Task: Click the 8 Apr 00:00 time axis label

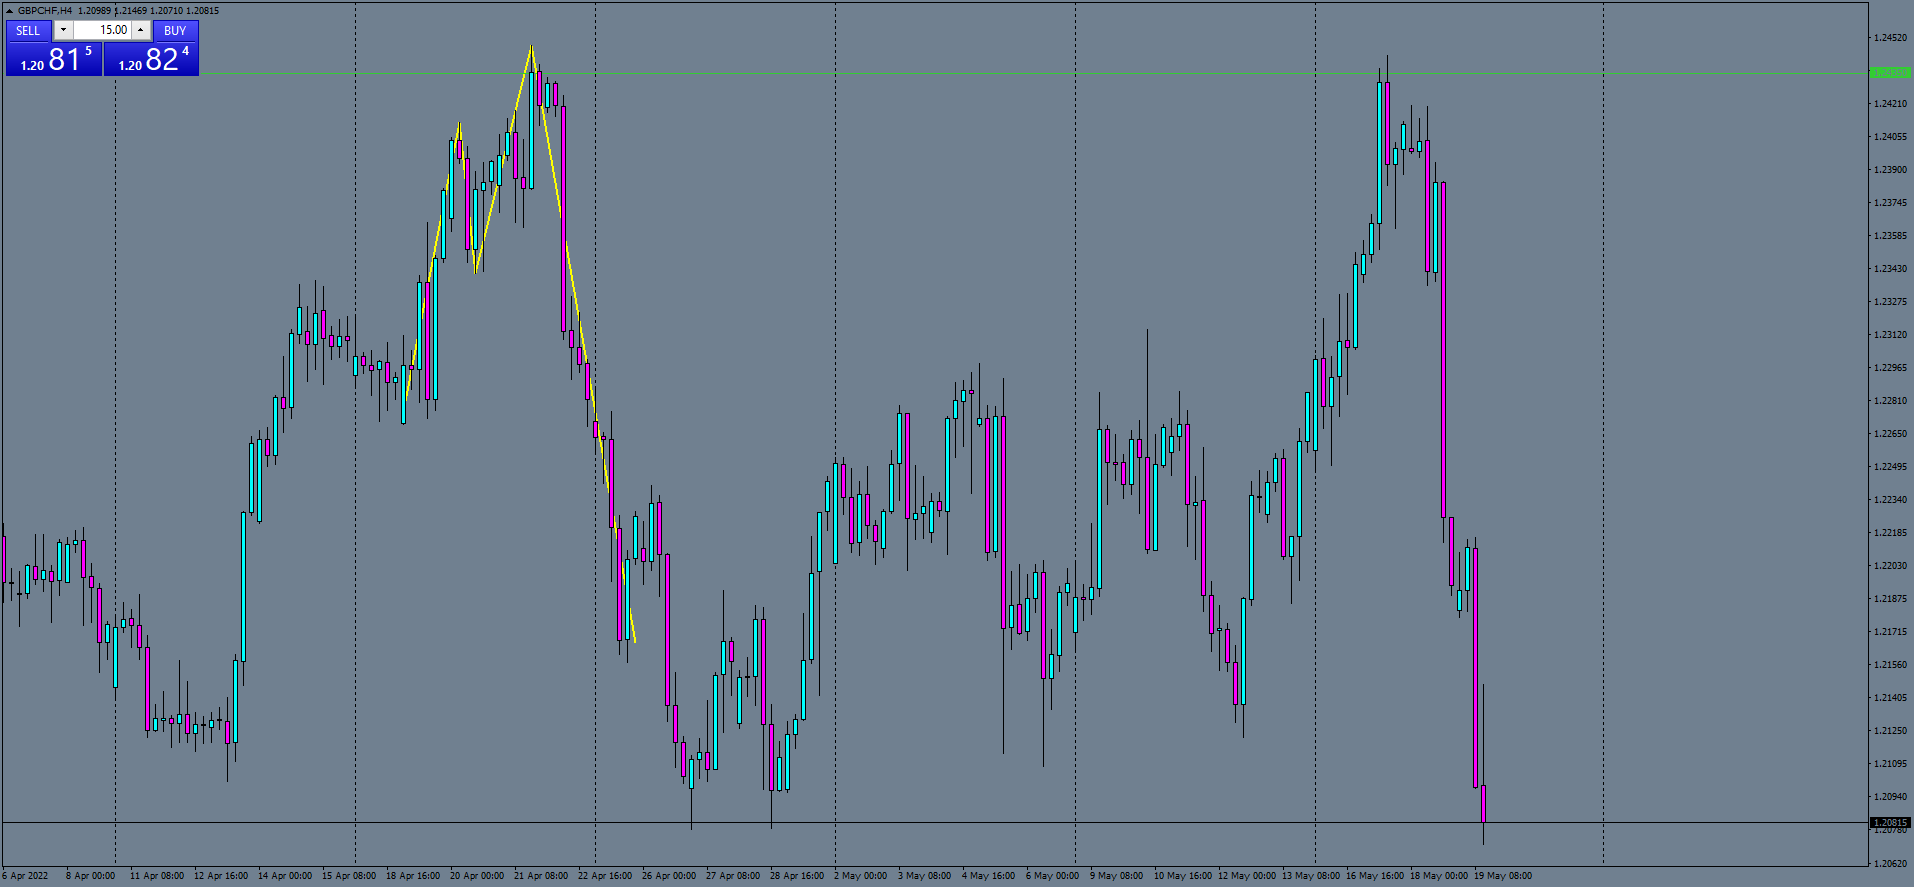Action: tap(90, 876)
